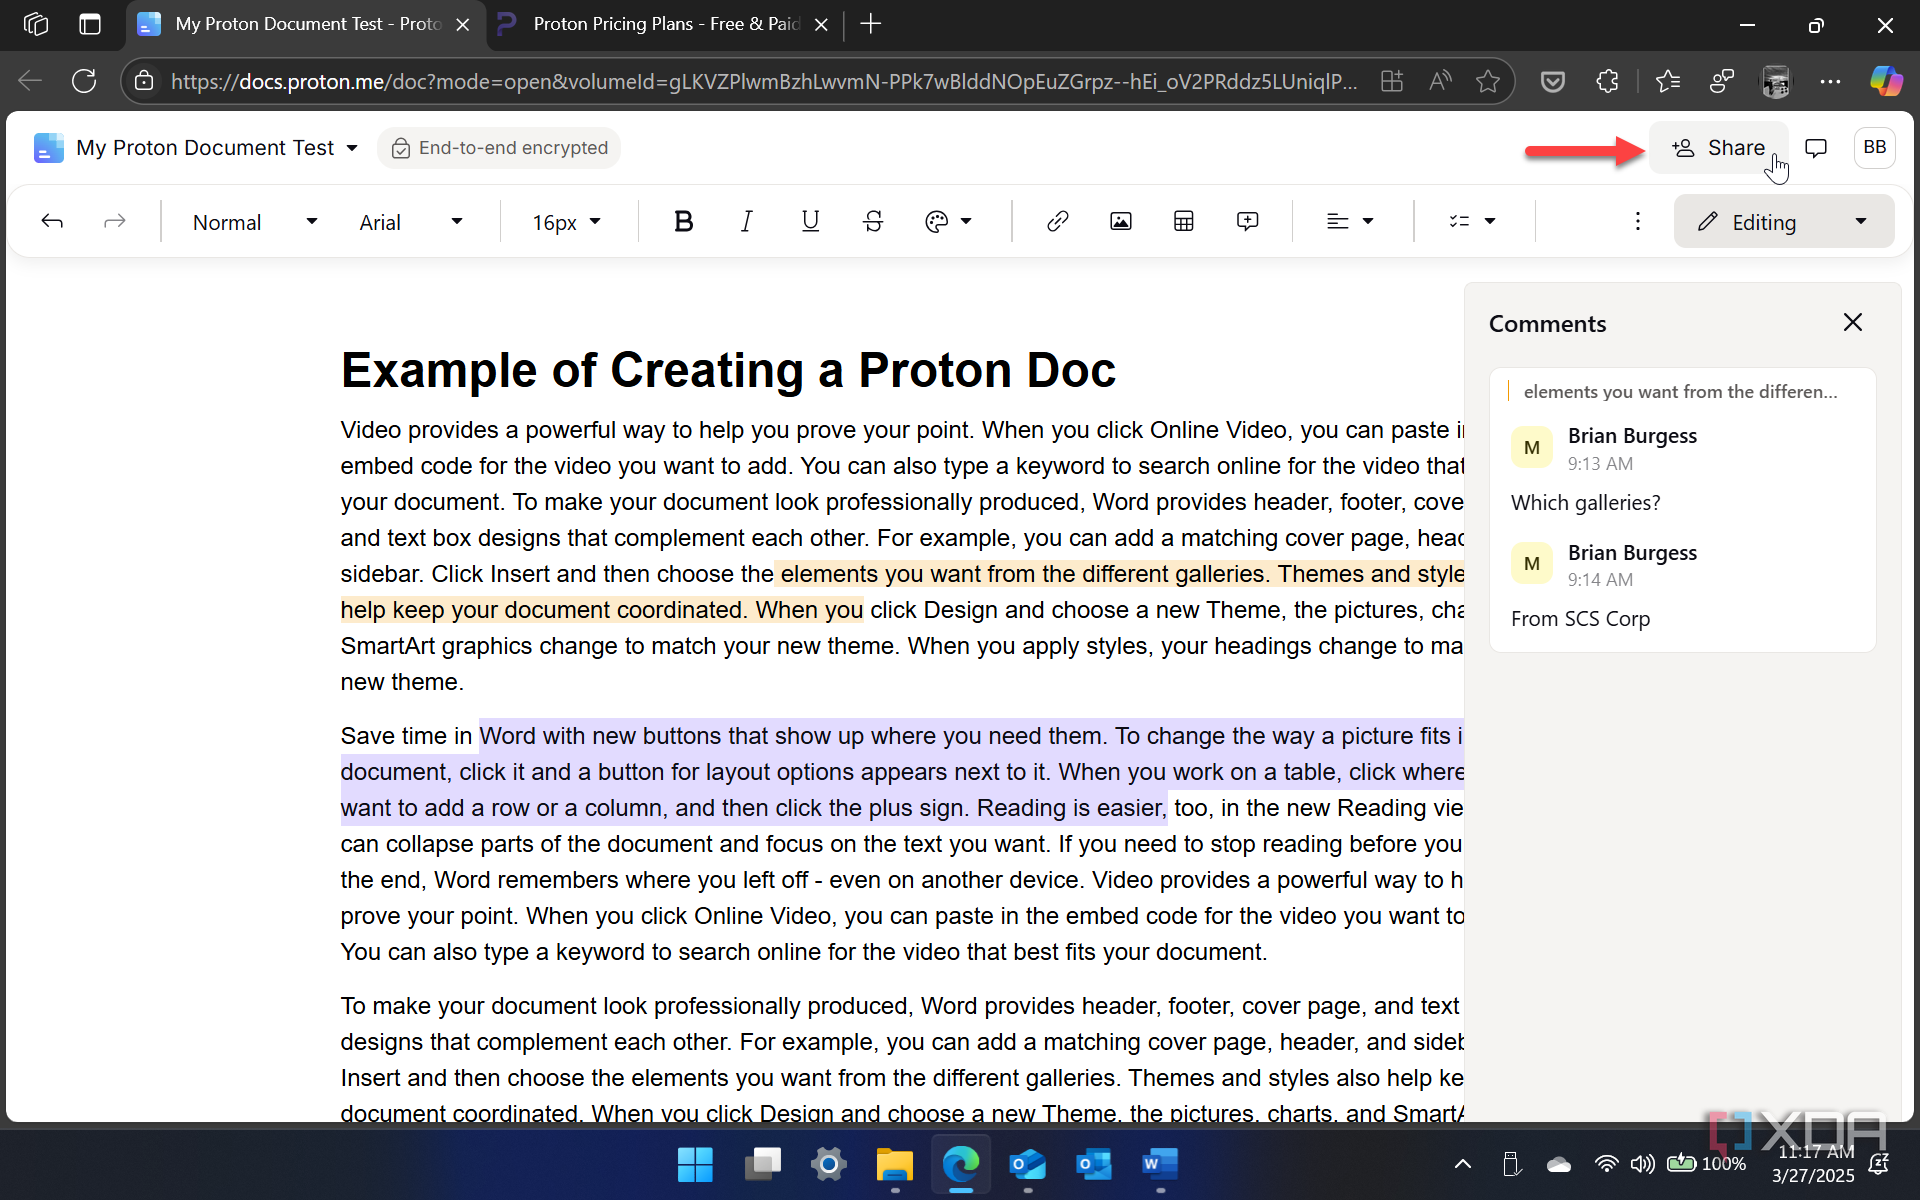This screenshot has width=1920, height=1200.
Task: Open the text color palette
Action: [x=948, y=222]
